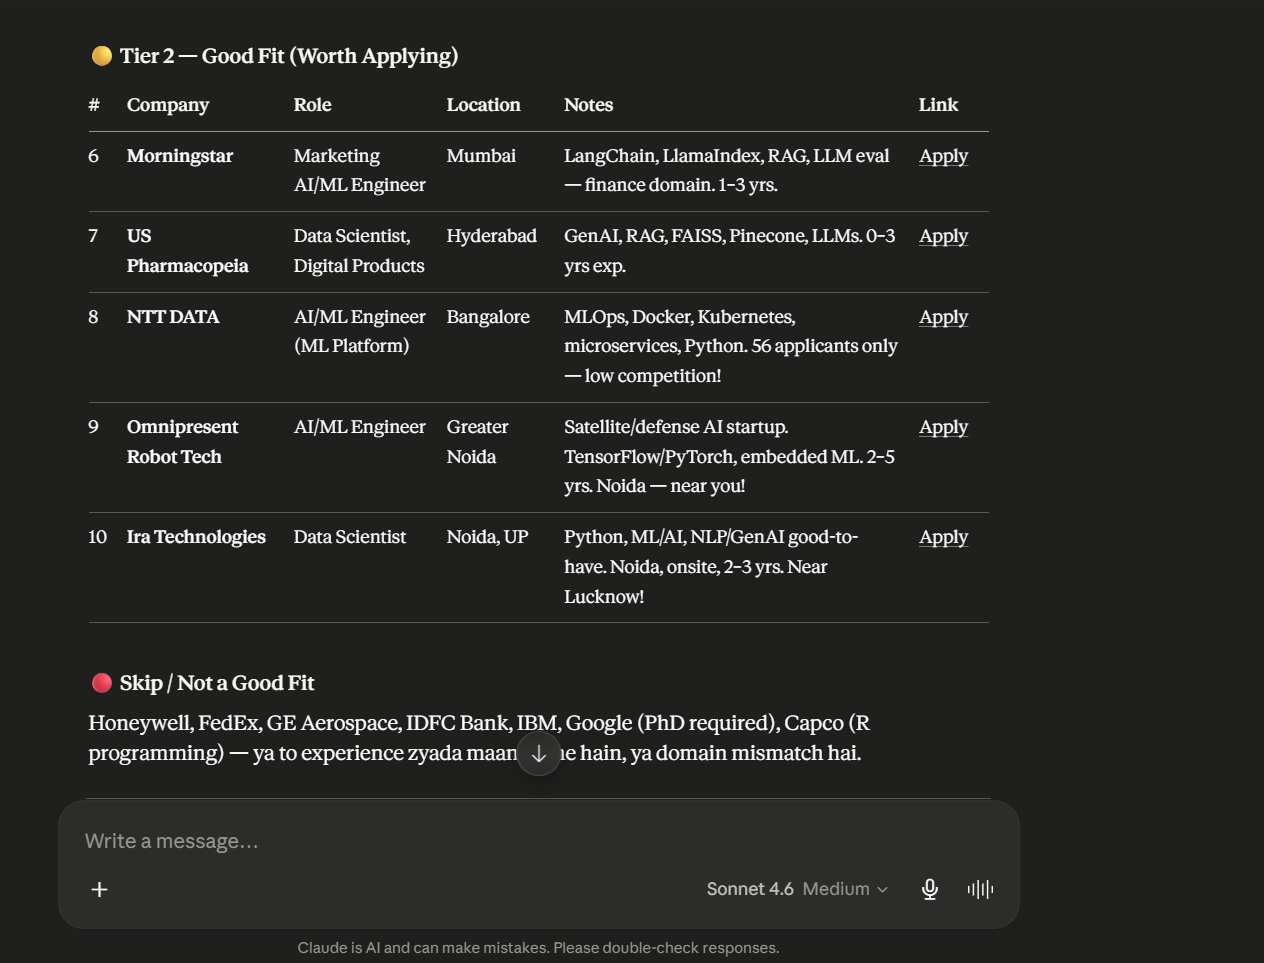Screen dimensions: 1264x963
Task: Open Apply link for Morningstar
Action: pyautogui.click(x=943, y=156)
